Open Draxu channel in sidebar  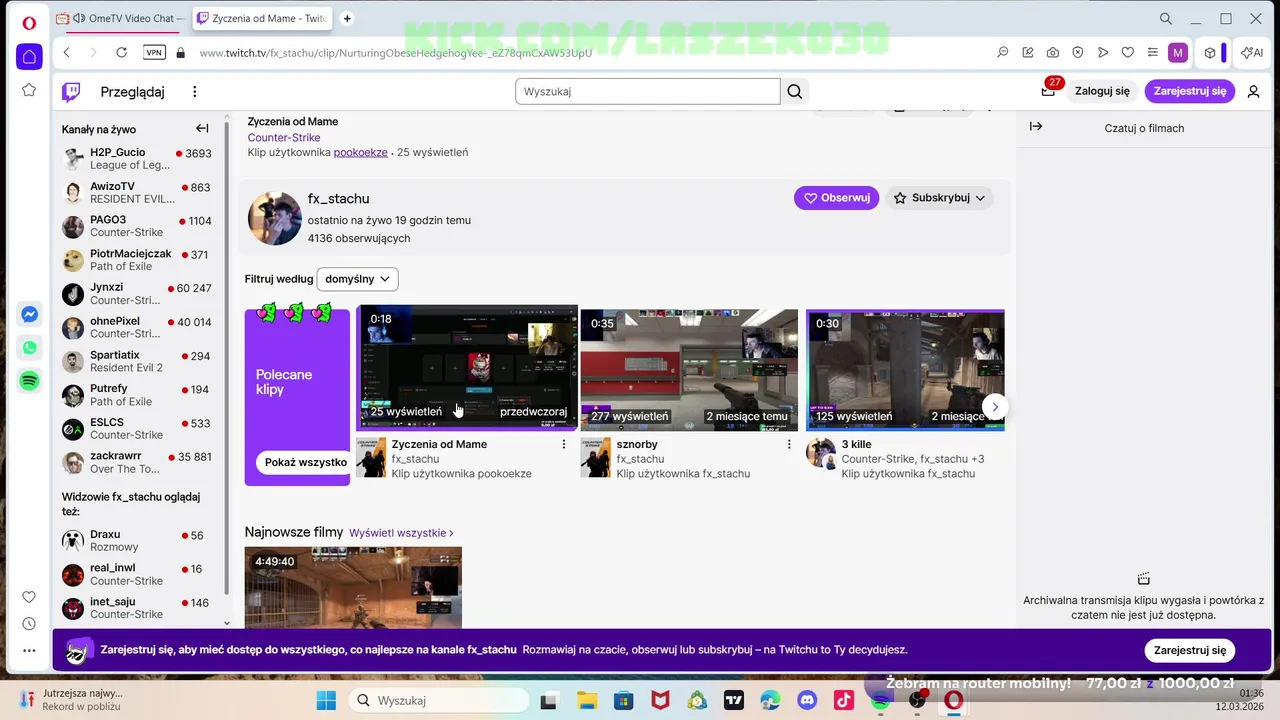tap(137, 541)
